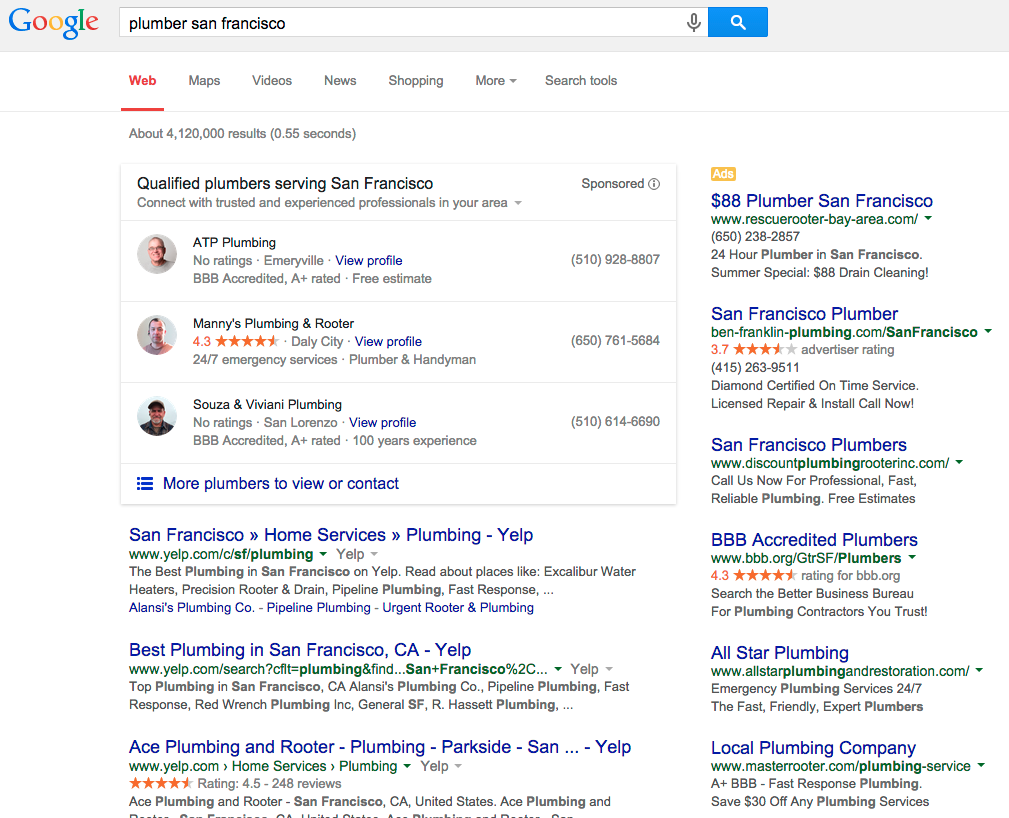Open ATP Plumbing profile photo
This screenshot has width=1009, height=818.
coord(157,254)
